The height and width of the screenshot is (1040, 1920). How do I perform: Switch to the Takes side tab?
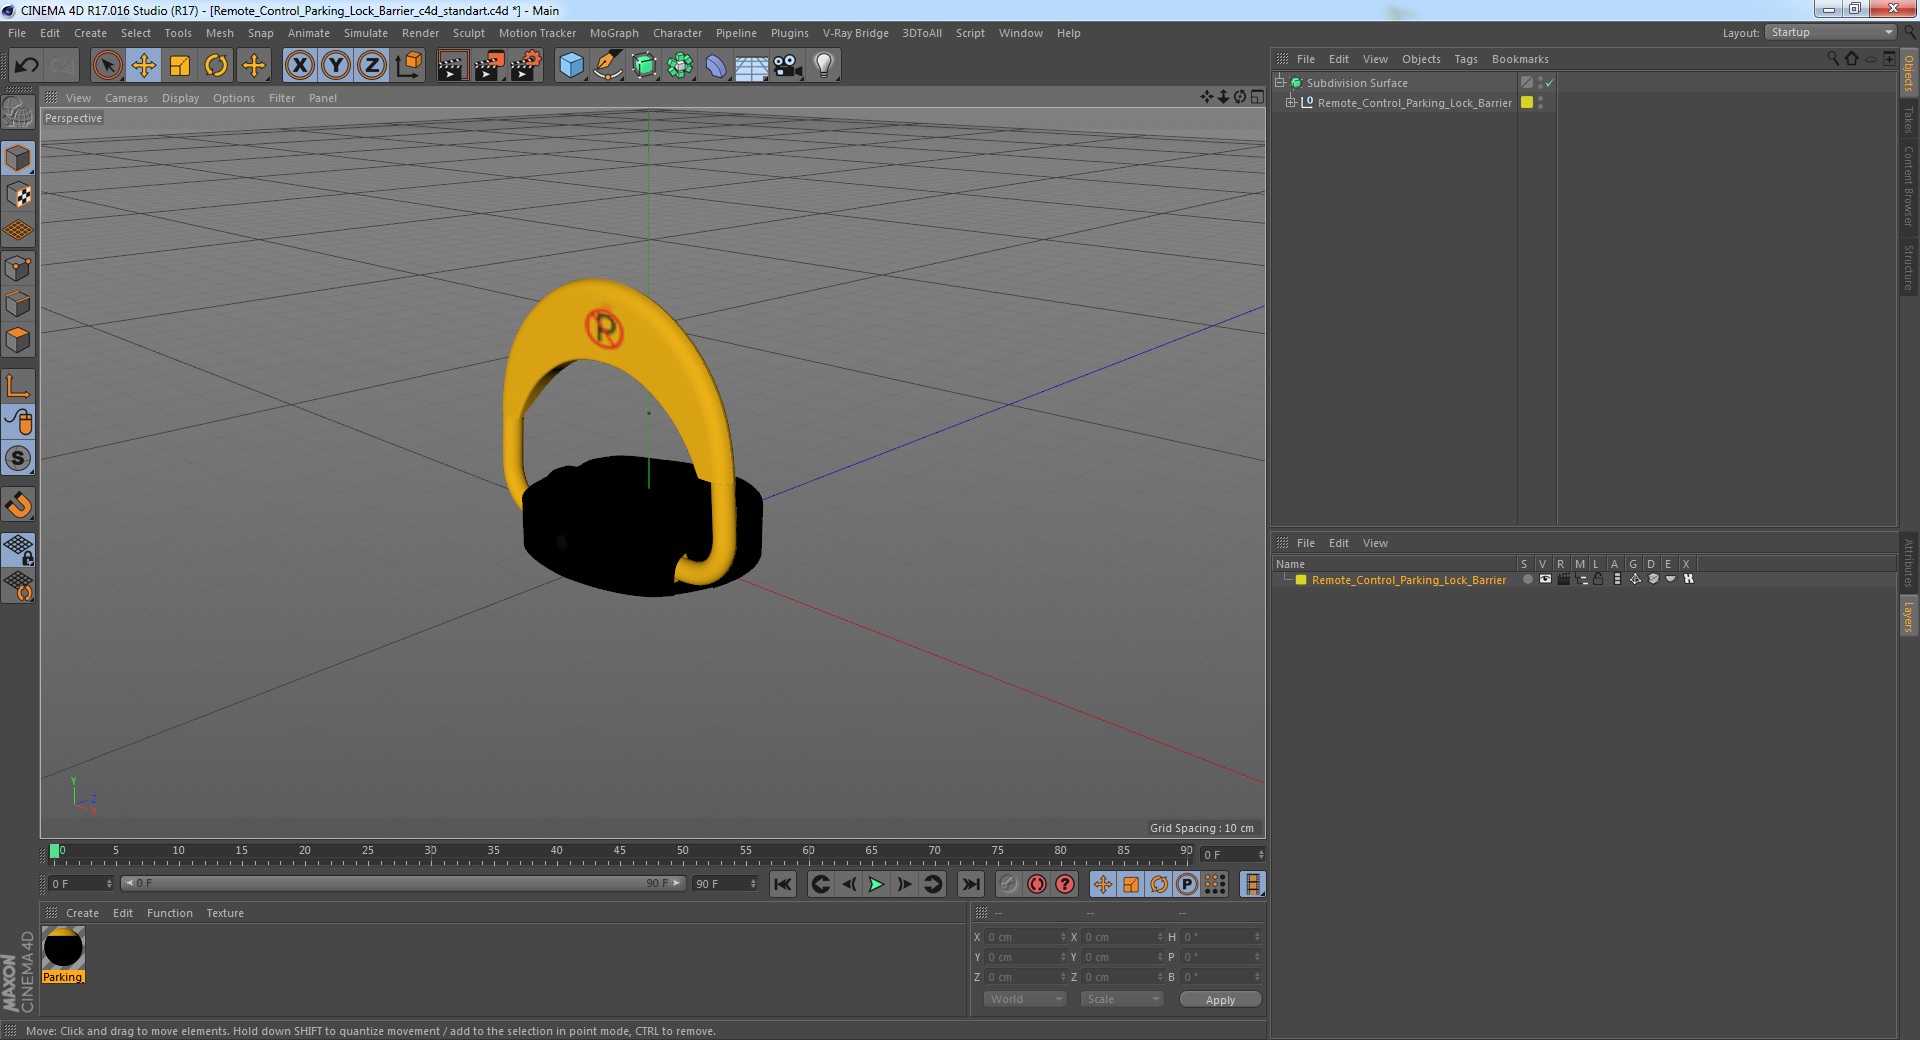(1908, 120)
